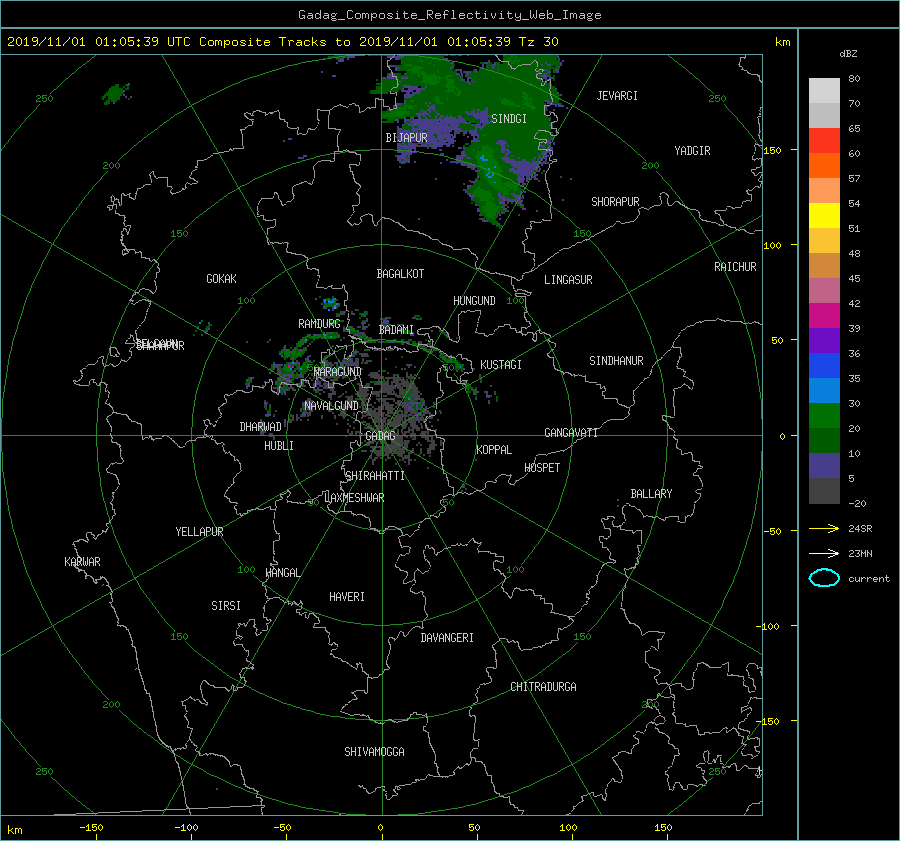Click the KUSTAGI label
The width and height of the screenshot is (900, 841).
pyautogui.click(x=501, y=365)
